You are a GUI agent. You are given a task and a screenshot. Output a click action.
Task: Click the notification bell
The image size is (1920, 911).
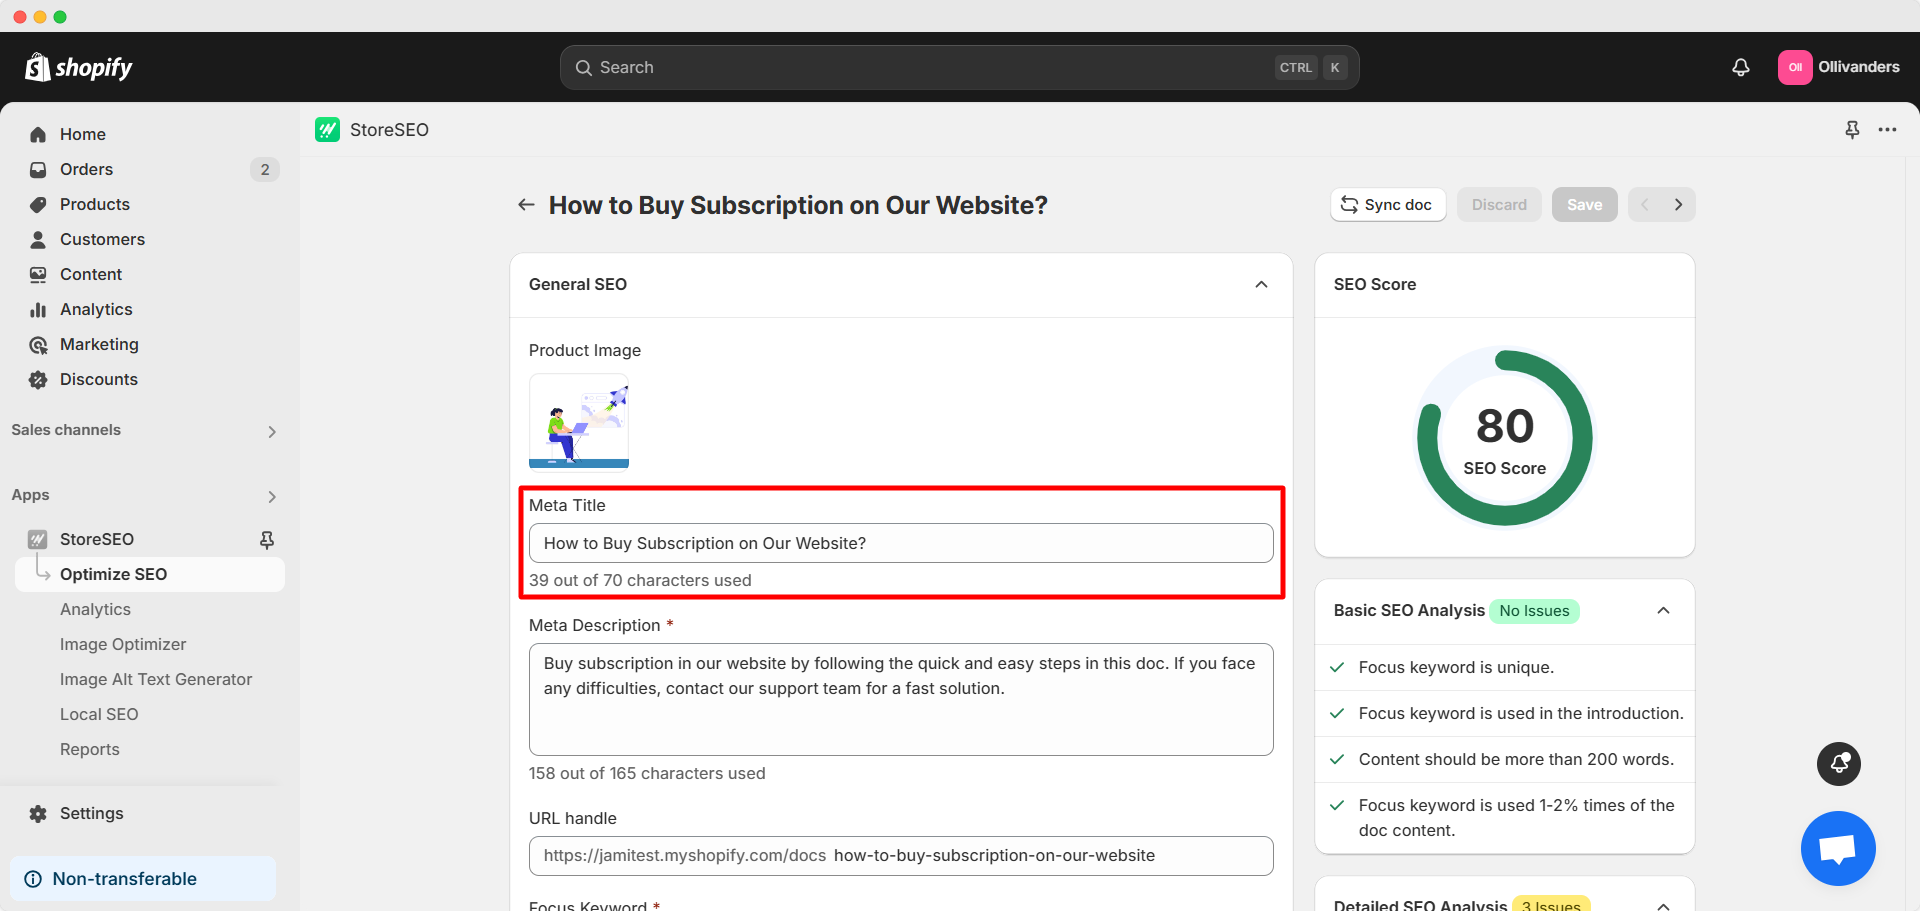point(1740,67)
